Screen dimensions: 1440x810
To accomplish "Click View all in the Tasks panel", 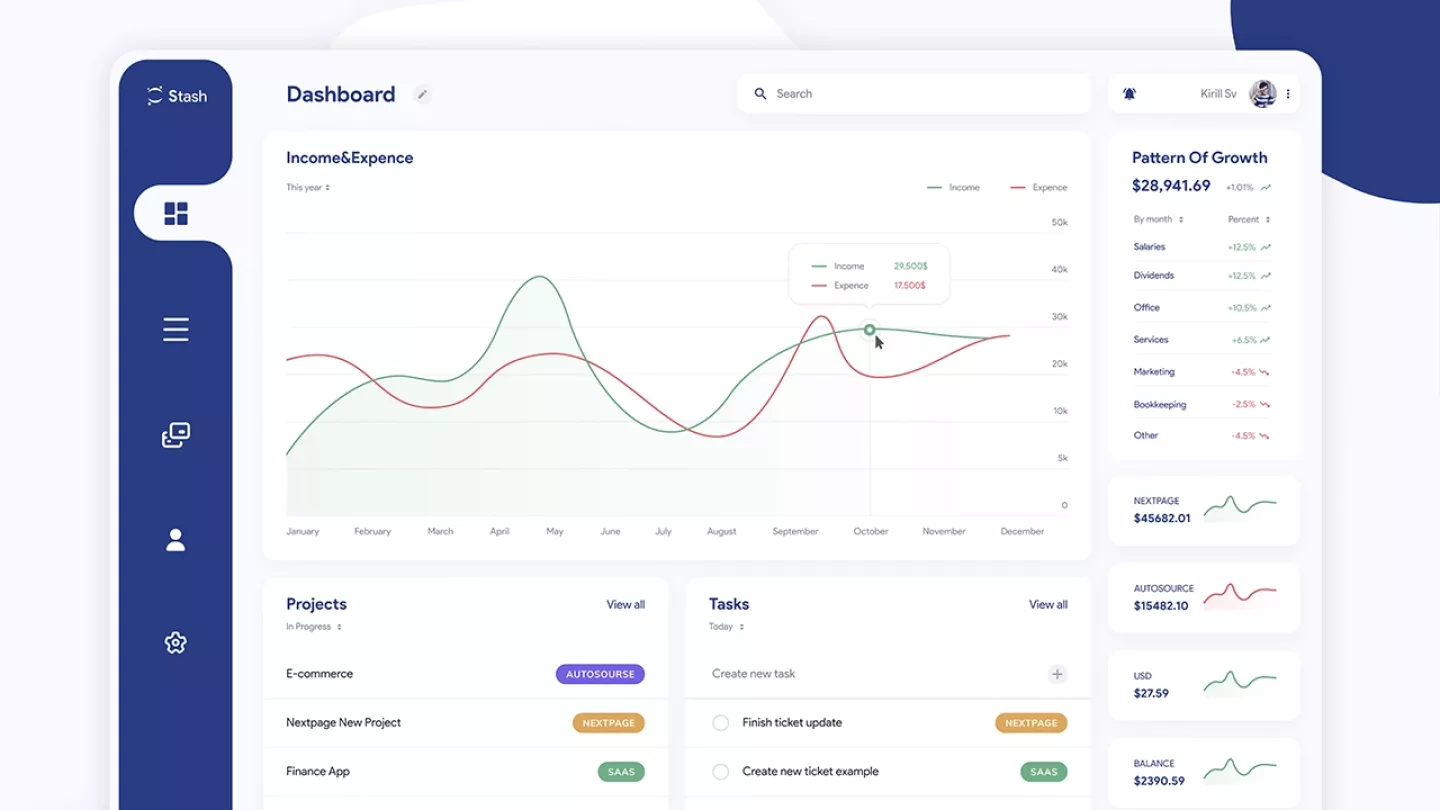I will click(x=1048, y=604).
